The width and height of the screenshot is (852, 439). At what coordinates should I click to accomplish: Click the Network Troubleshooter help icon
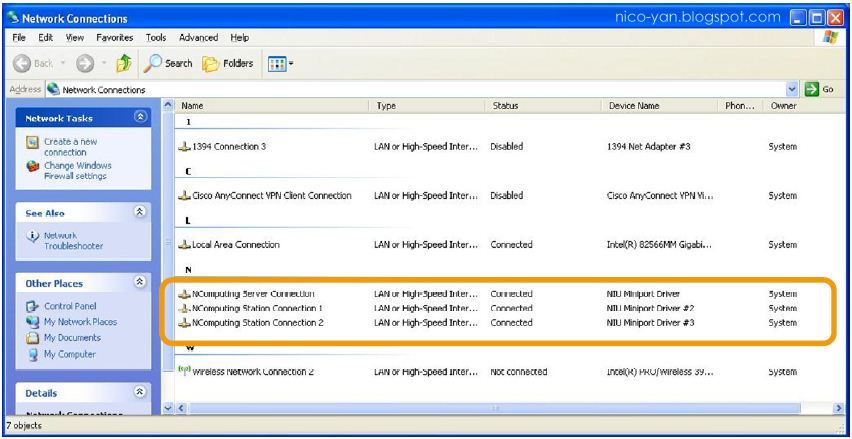point(33,236)
